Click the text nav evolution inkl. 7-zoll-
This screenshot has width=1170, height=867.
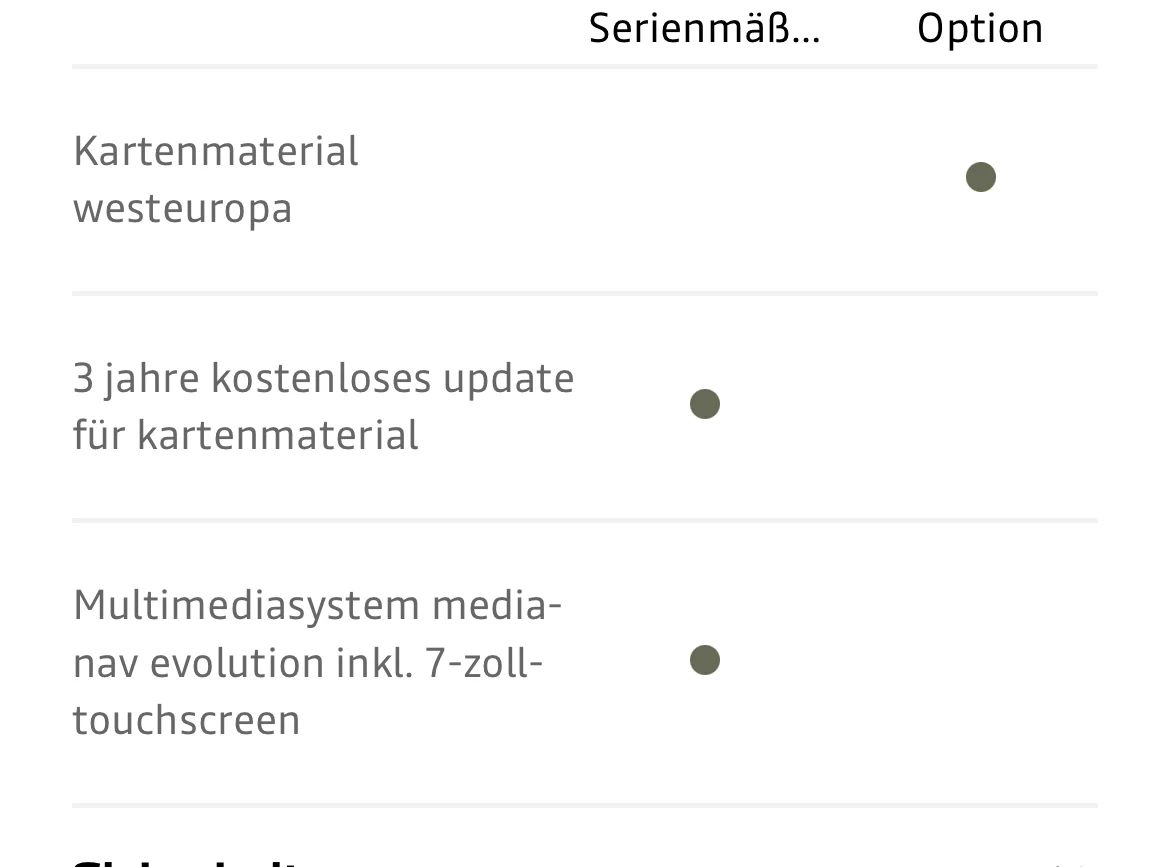[307, 663]
